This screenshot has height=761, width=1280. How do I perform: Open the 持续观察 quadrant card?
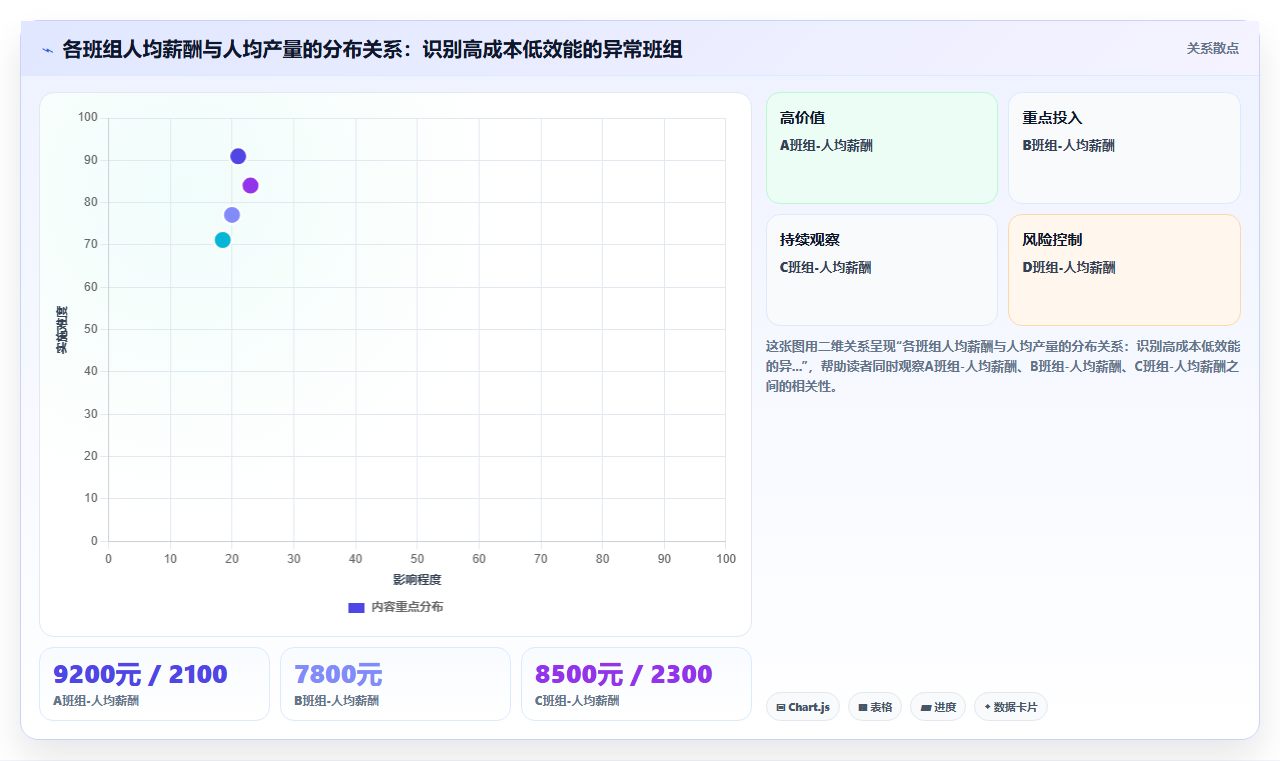click(882, 270)
